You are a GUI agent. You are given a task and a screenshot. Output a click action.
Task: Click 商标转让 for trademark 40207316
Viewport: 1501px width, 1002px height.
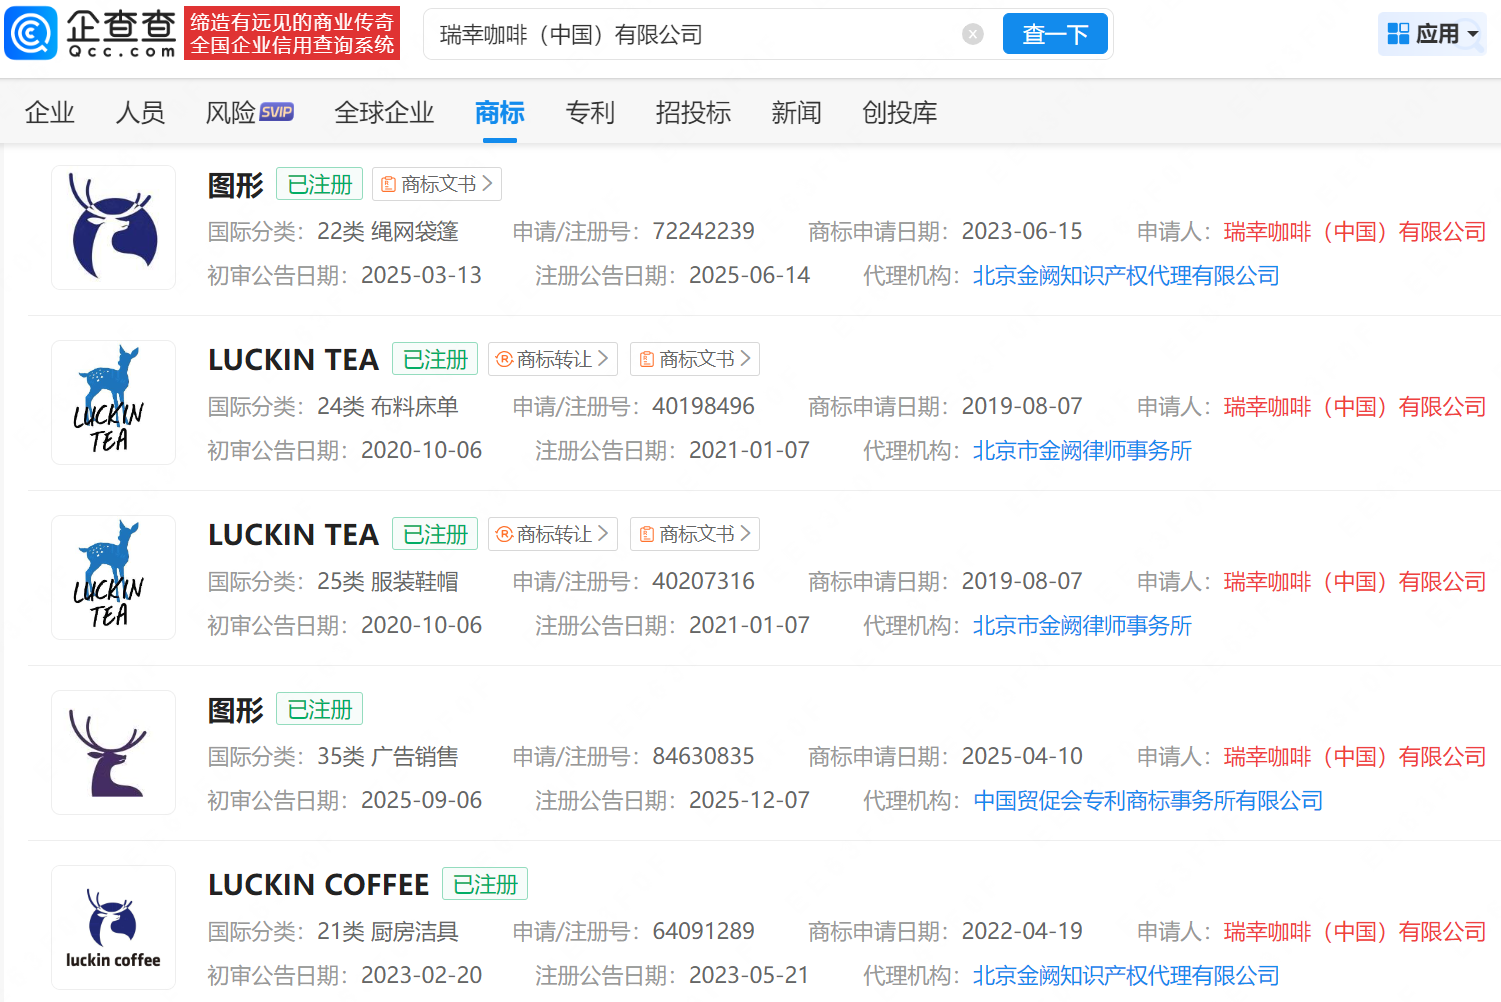553,534
